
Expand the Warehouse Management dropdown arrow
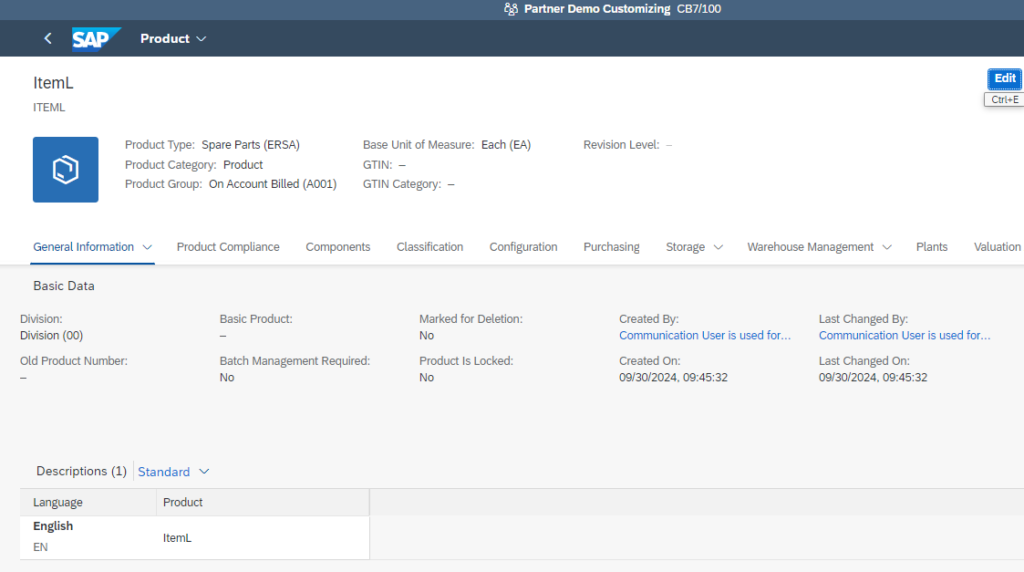(x=887, y=247)
